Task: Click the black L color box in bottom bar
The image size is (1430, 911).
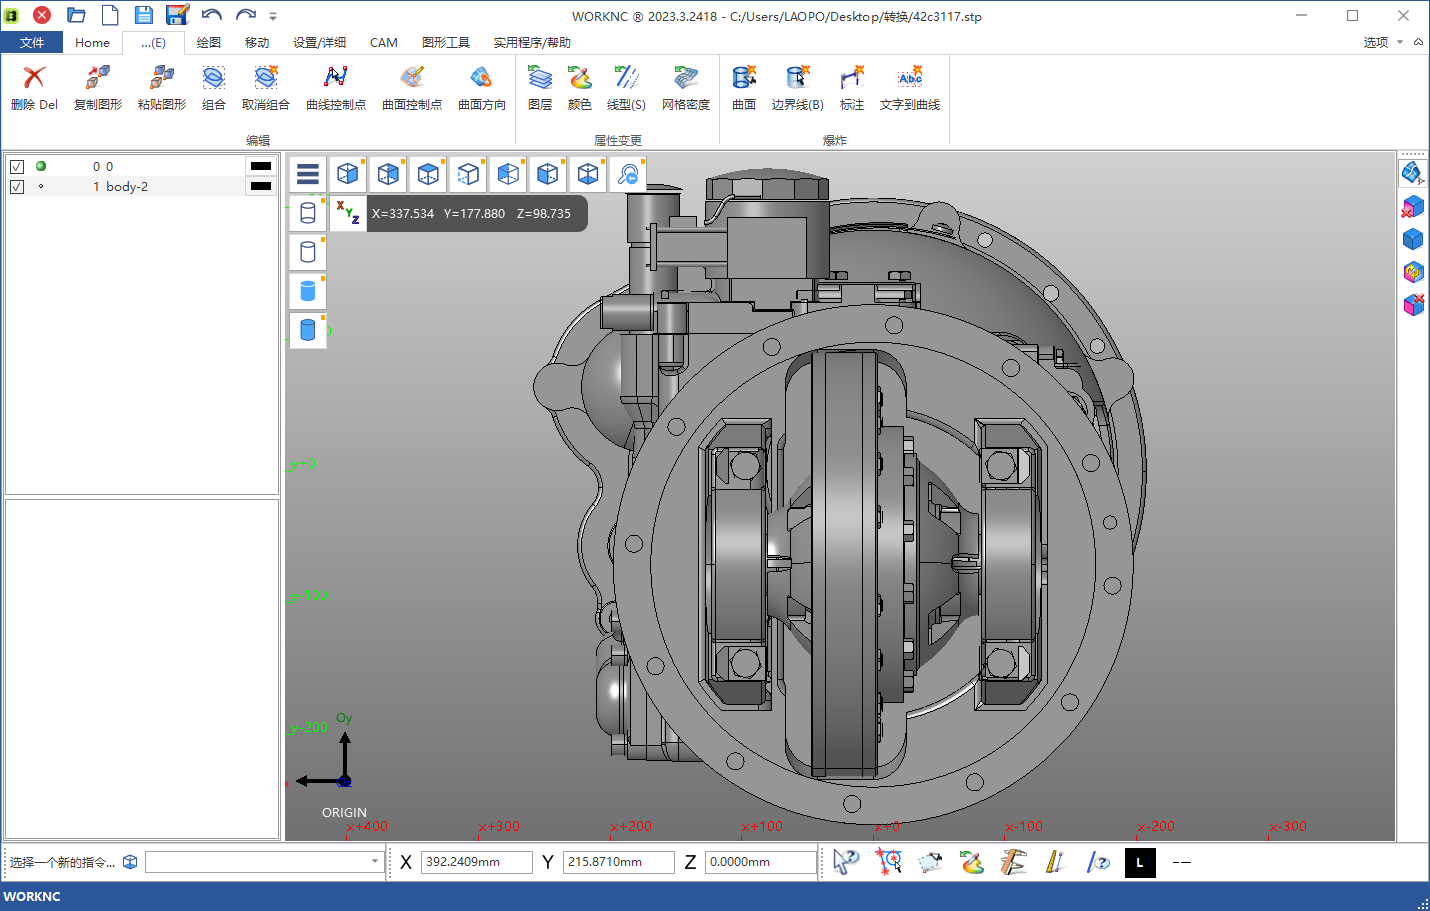Action: 1140,862
